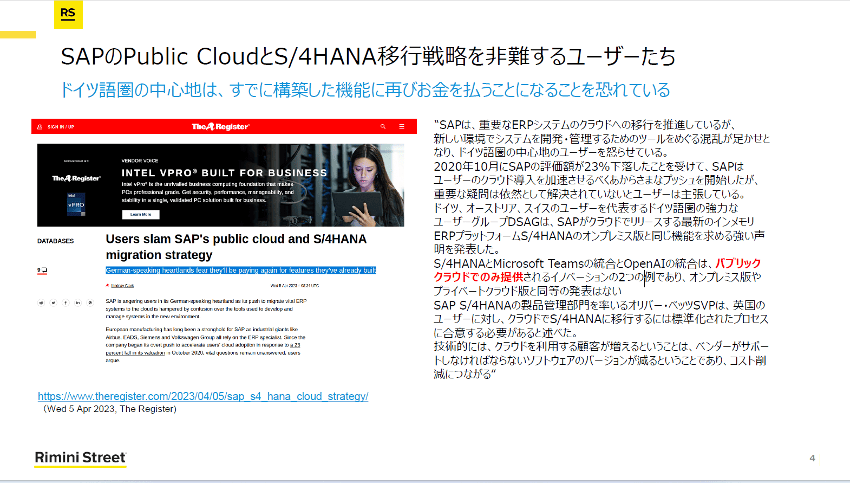Click the Intel vPro badge in ad banner
Image resolution: width=850 pixels, height=484 pixels.
pos(76,204)
